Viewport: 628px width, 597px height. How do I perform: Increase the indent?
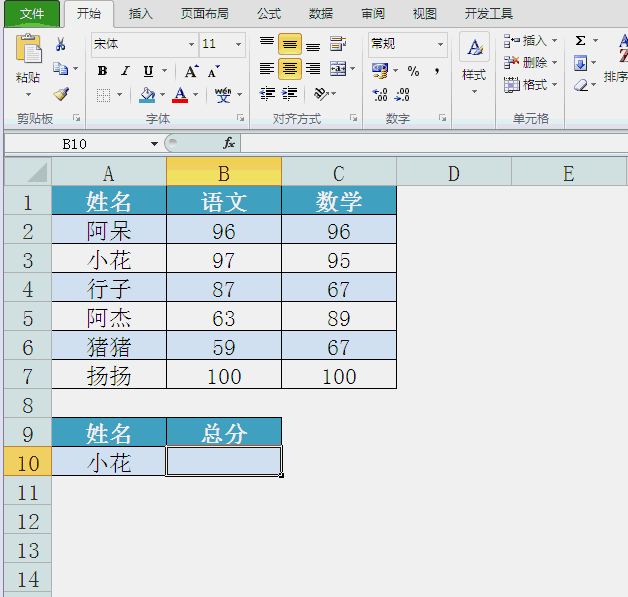pos(289,94)
